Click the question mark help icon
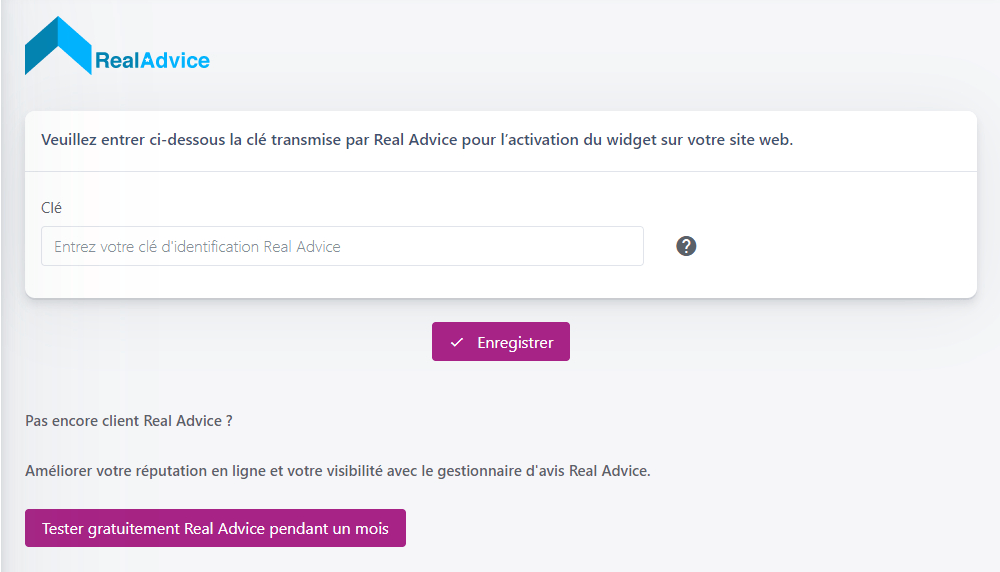1000x572 pixels. click(x=686, y=246)
